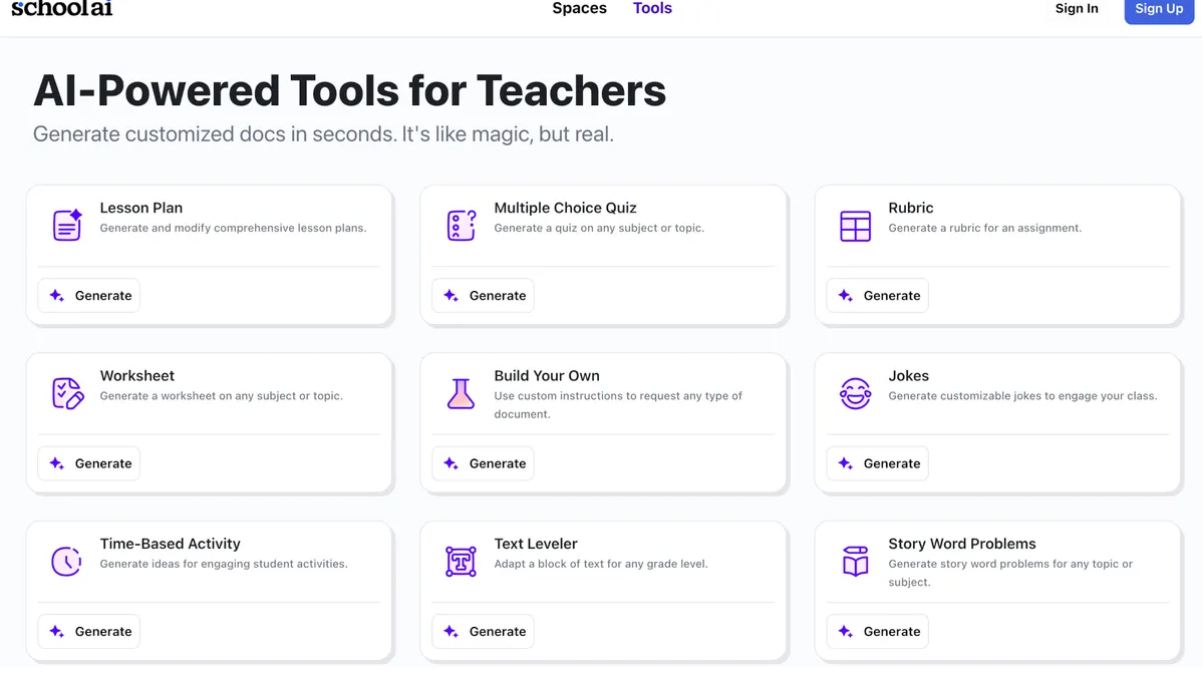Screen dimensions: 1204x680
Task: Generate a Build Your Own document
Action: (483, 464)
